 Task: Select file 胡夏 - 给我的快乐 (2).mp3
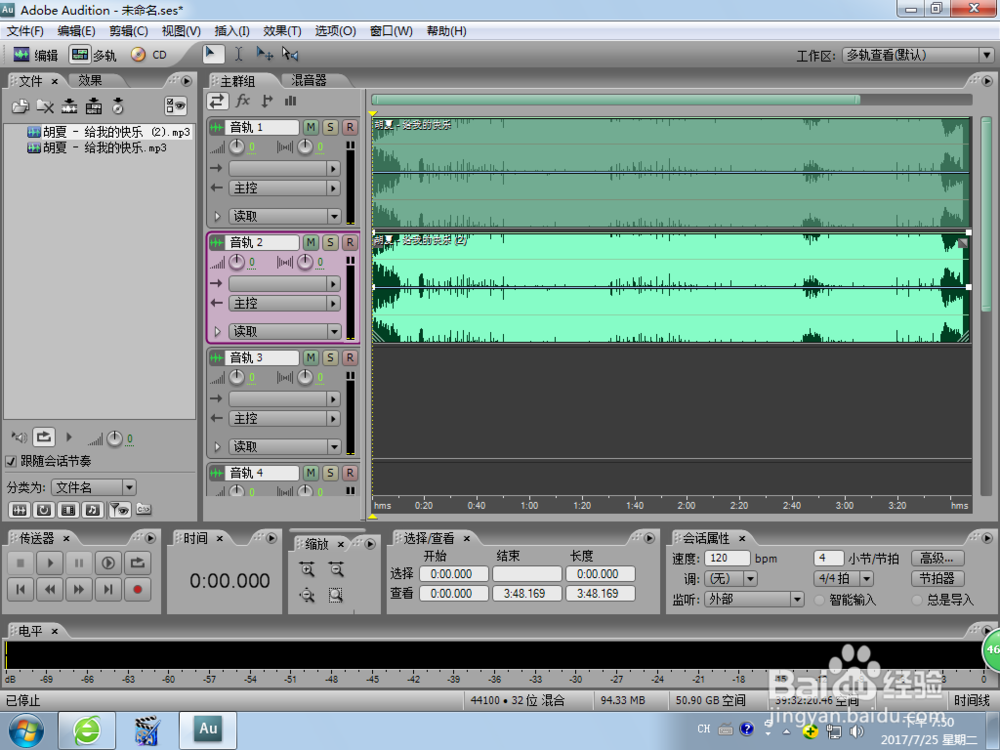pos(110,132)
